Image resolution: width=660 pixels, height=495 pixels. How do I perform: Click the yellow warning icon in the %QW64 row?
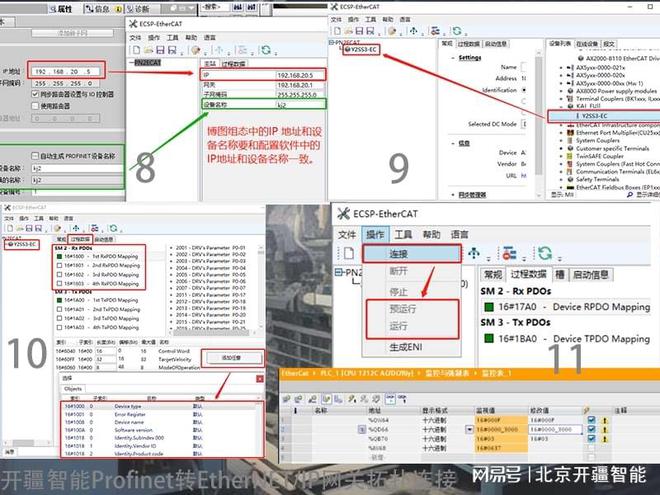coord(605,420)
